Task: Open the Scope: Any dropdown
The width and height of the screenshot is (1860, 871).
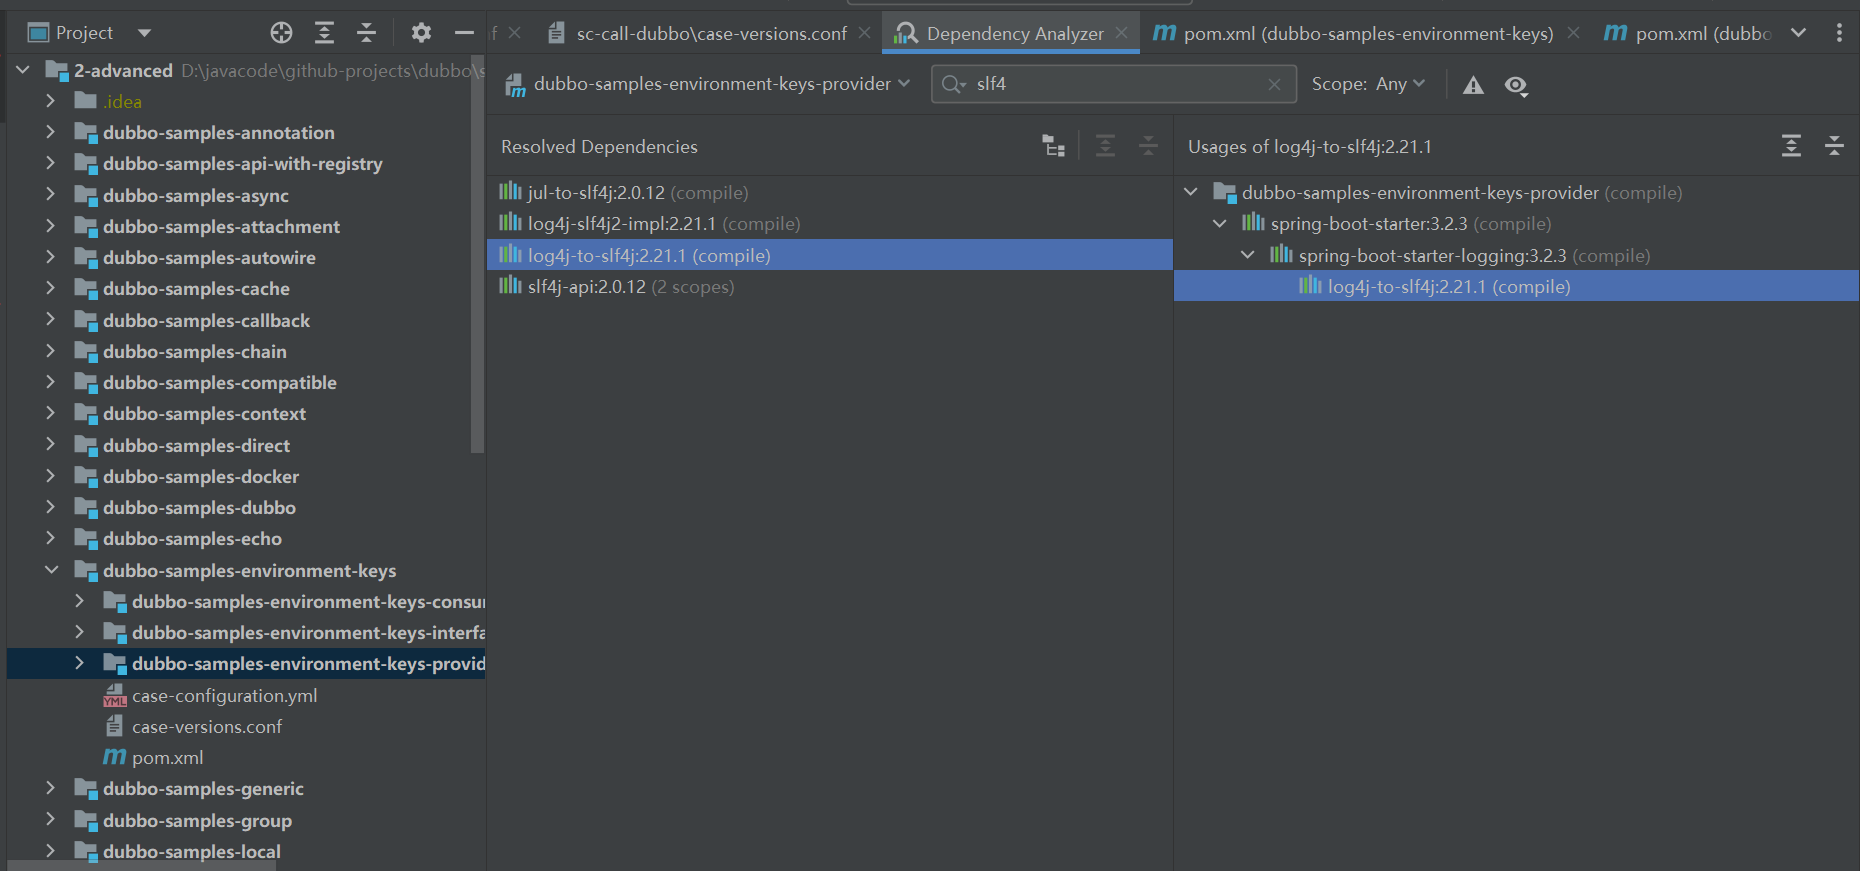Action: pos(1368,85)
